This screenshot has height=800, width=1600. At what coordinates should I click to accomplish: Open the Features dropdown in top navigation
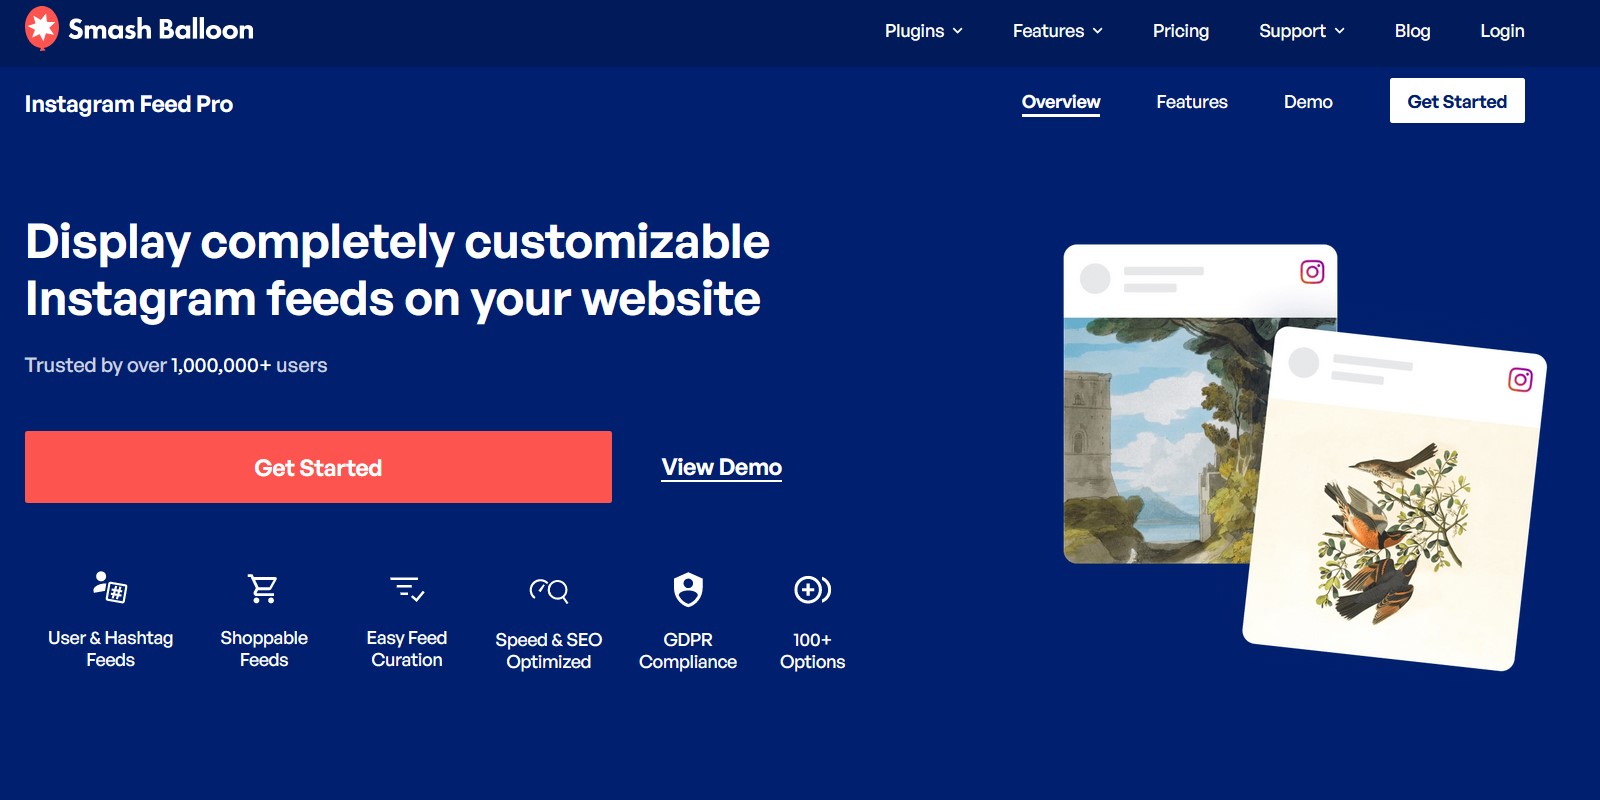click(1057, 31)
